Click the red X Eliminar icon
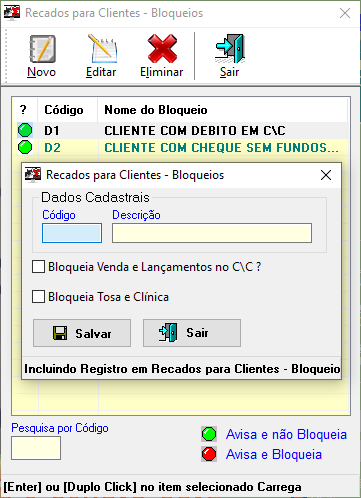This screenshot has height=498, width=361. pyautogui.click(x=162, y=49)
